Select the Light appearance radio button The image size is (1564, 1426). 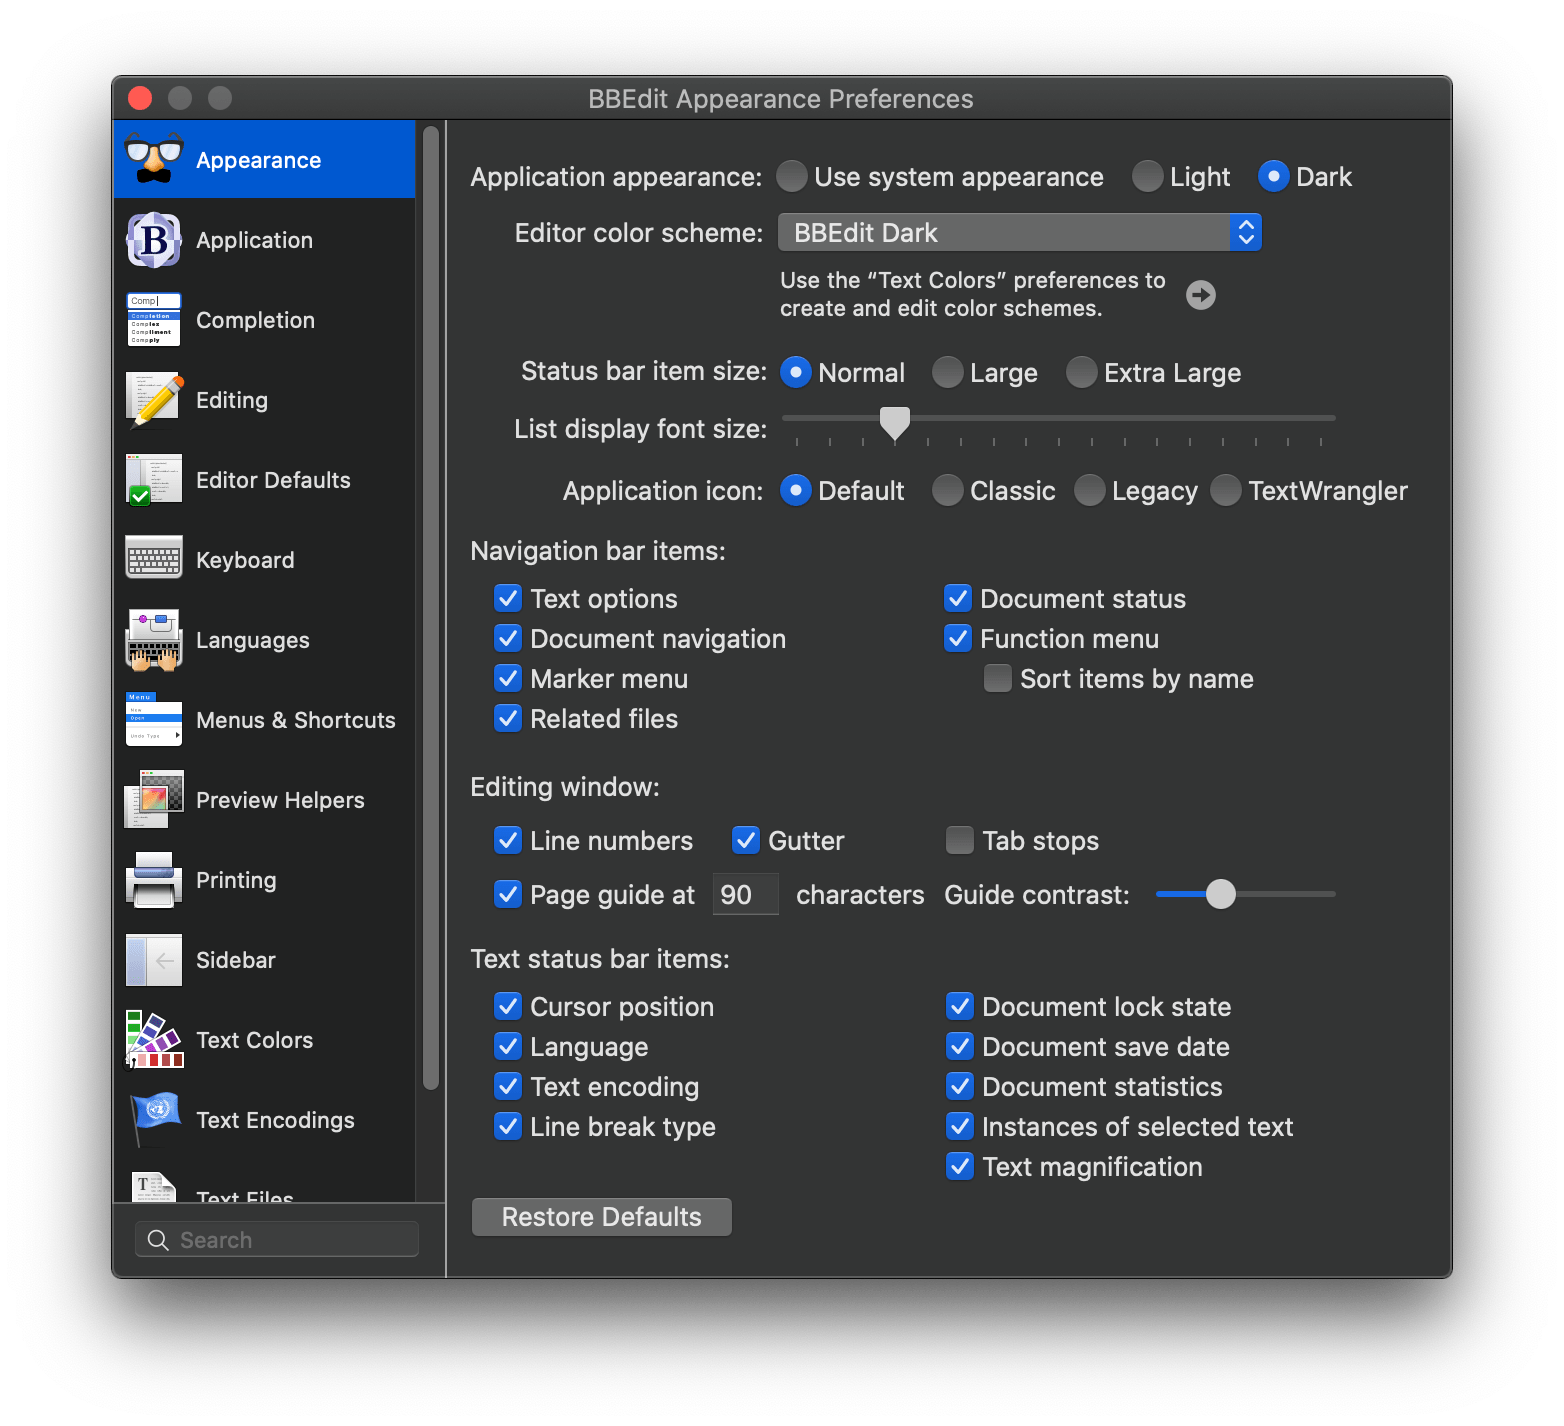1147,177
